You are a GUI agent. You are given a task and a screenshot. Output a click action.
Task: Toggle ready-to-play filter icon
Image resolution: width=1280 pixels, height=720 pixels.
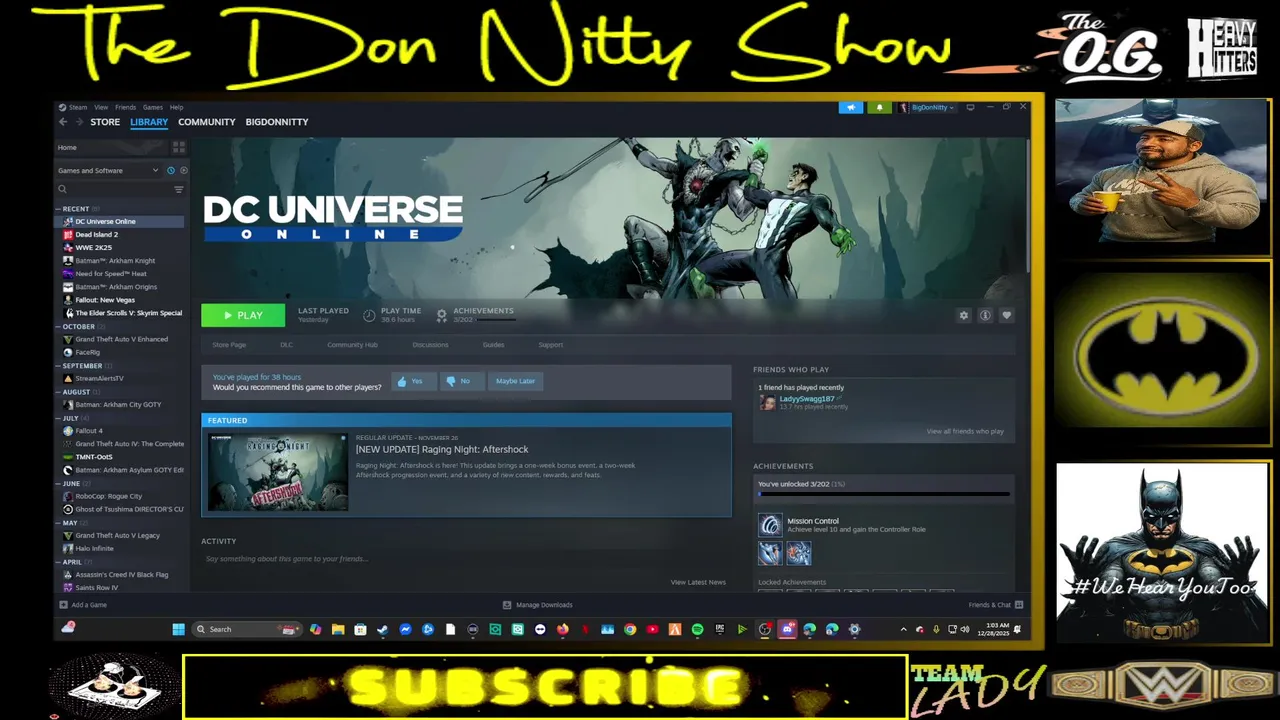click(x=183, y=170)
